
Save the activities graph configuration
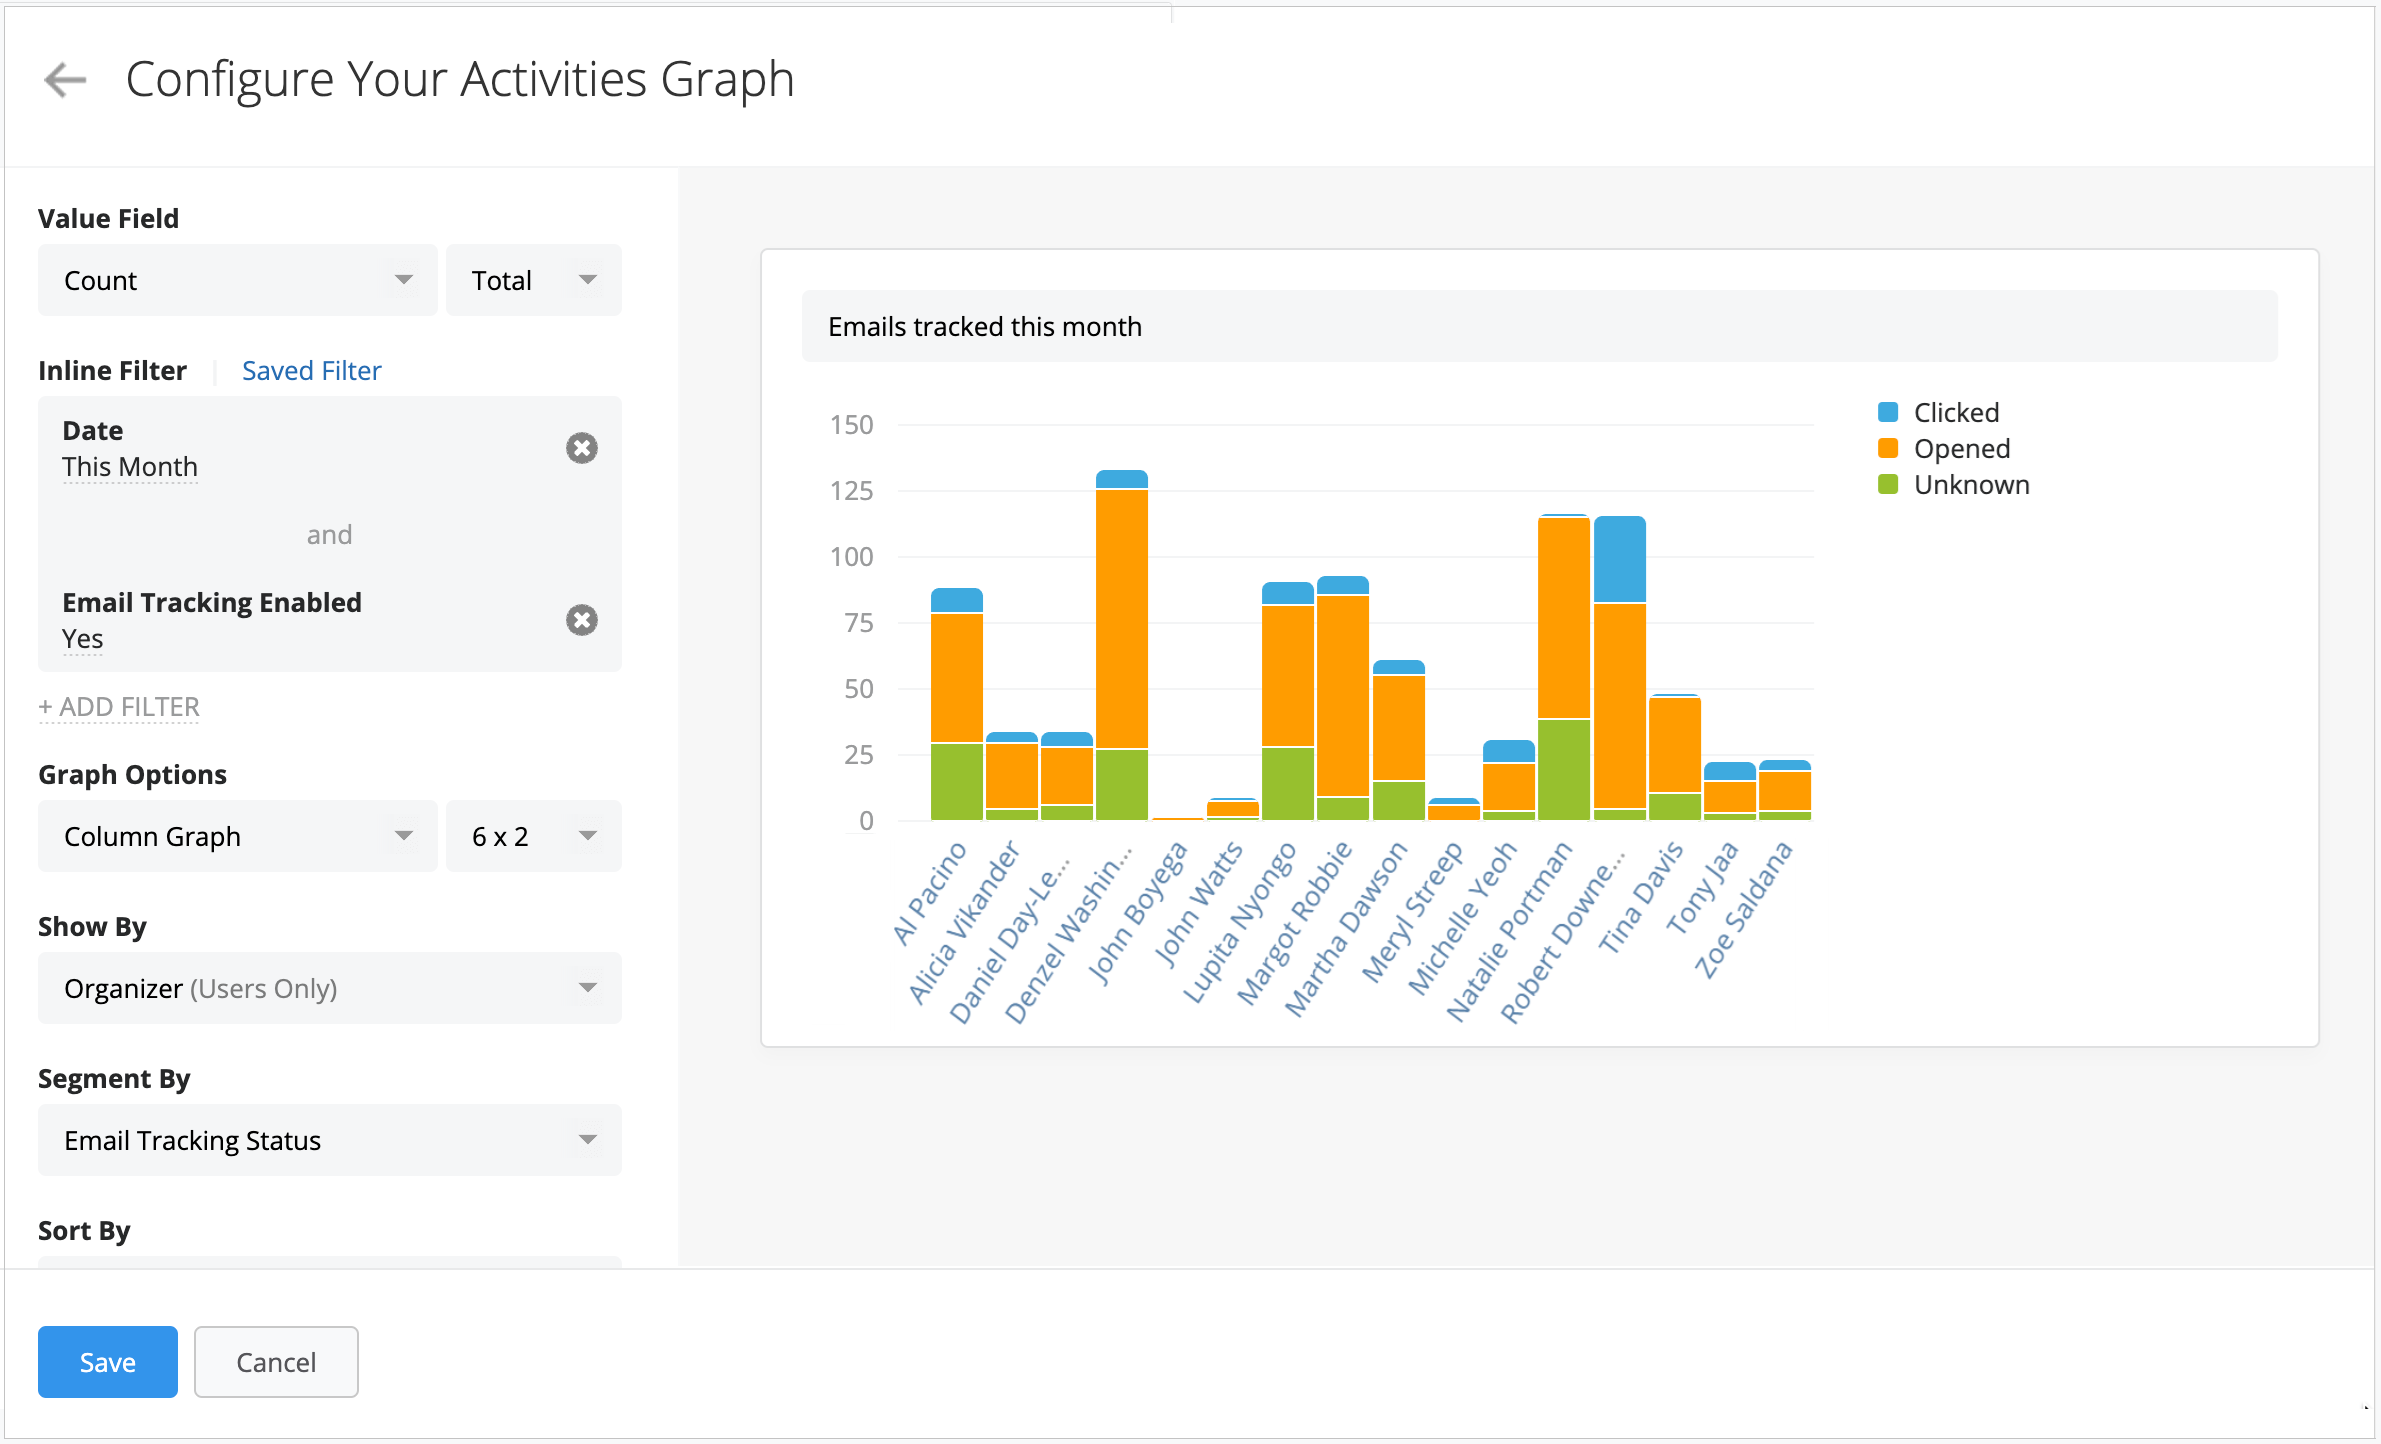pyautogui.click(x=107, y=1361)
